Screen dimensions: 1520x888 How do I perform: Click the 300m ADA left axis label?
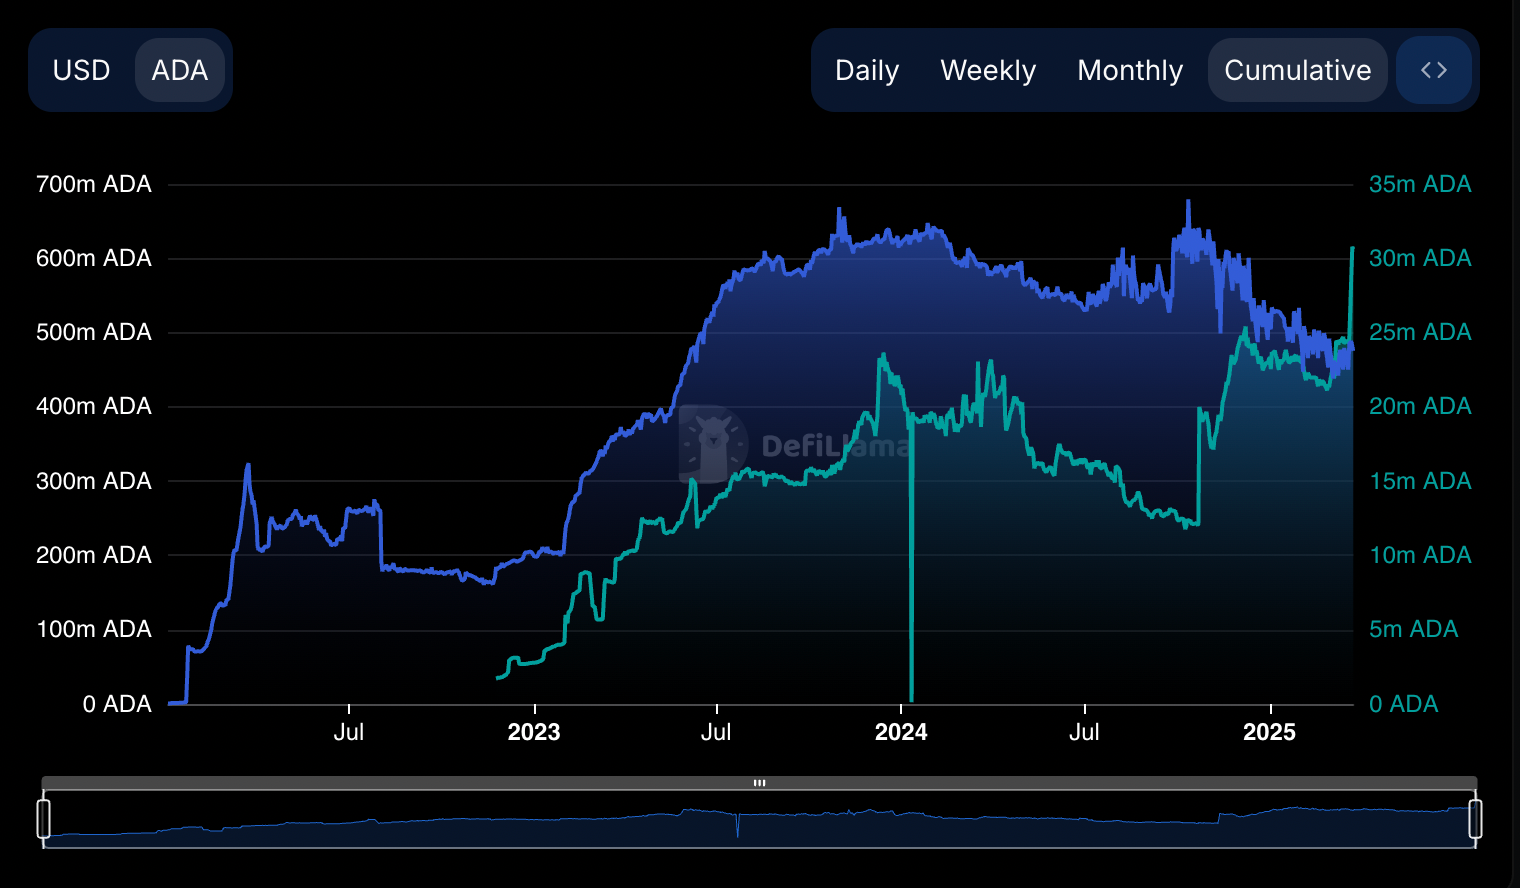click(94, 481)
